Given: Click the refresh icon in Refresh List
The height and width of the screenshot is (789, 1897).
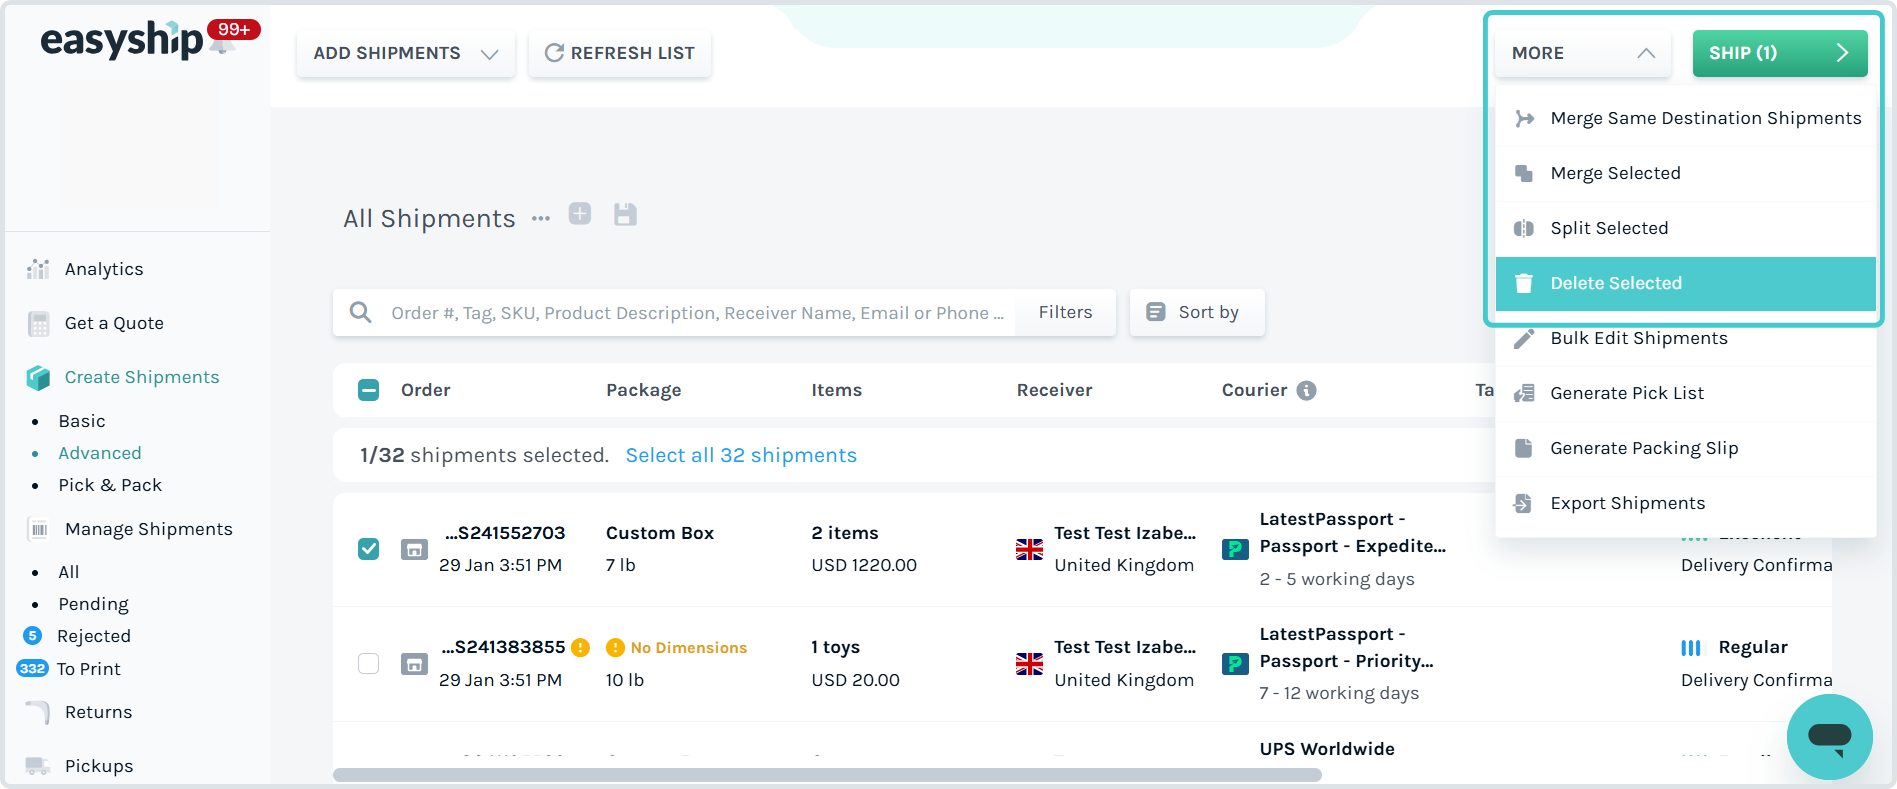Looking at the screenshot, I should [554, 53].
